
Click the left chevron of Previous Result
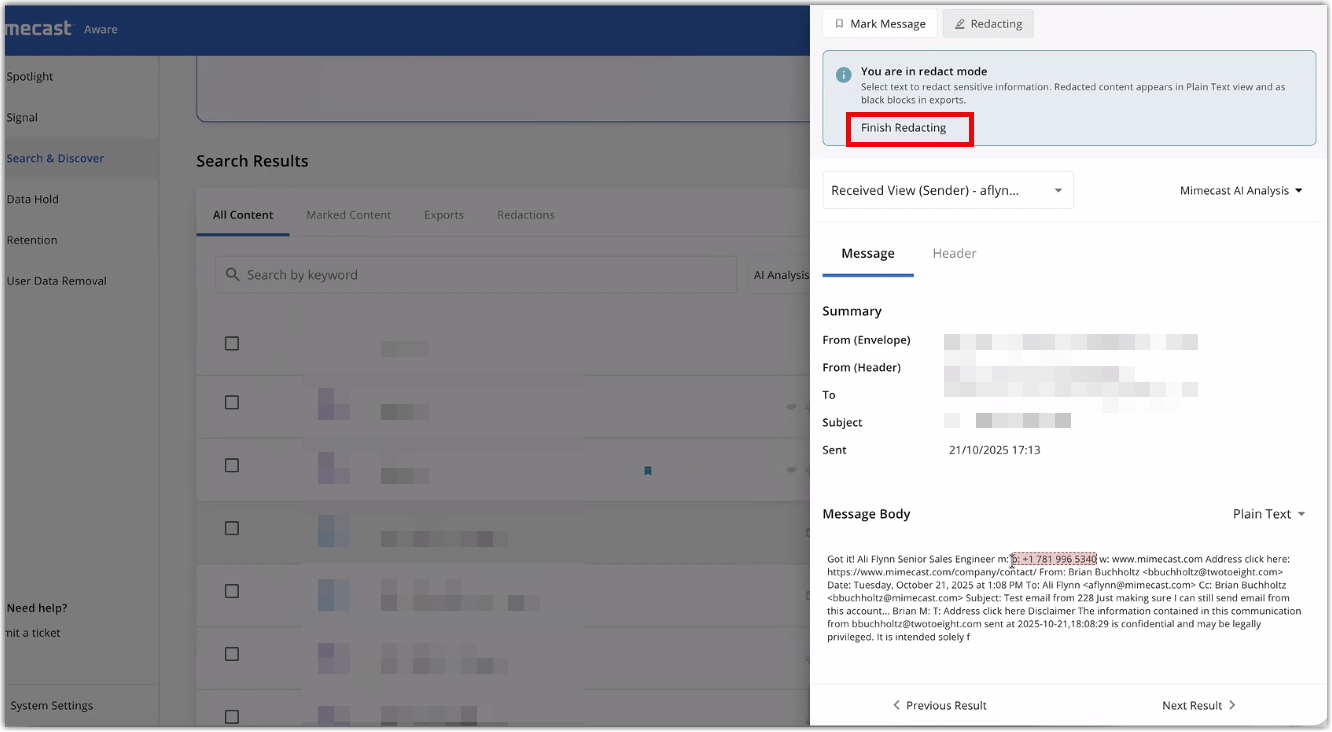click(897, 705)
